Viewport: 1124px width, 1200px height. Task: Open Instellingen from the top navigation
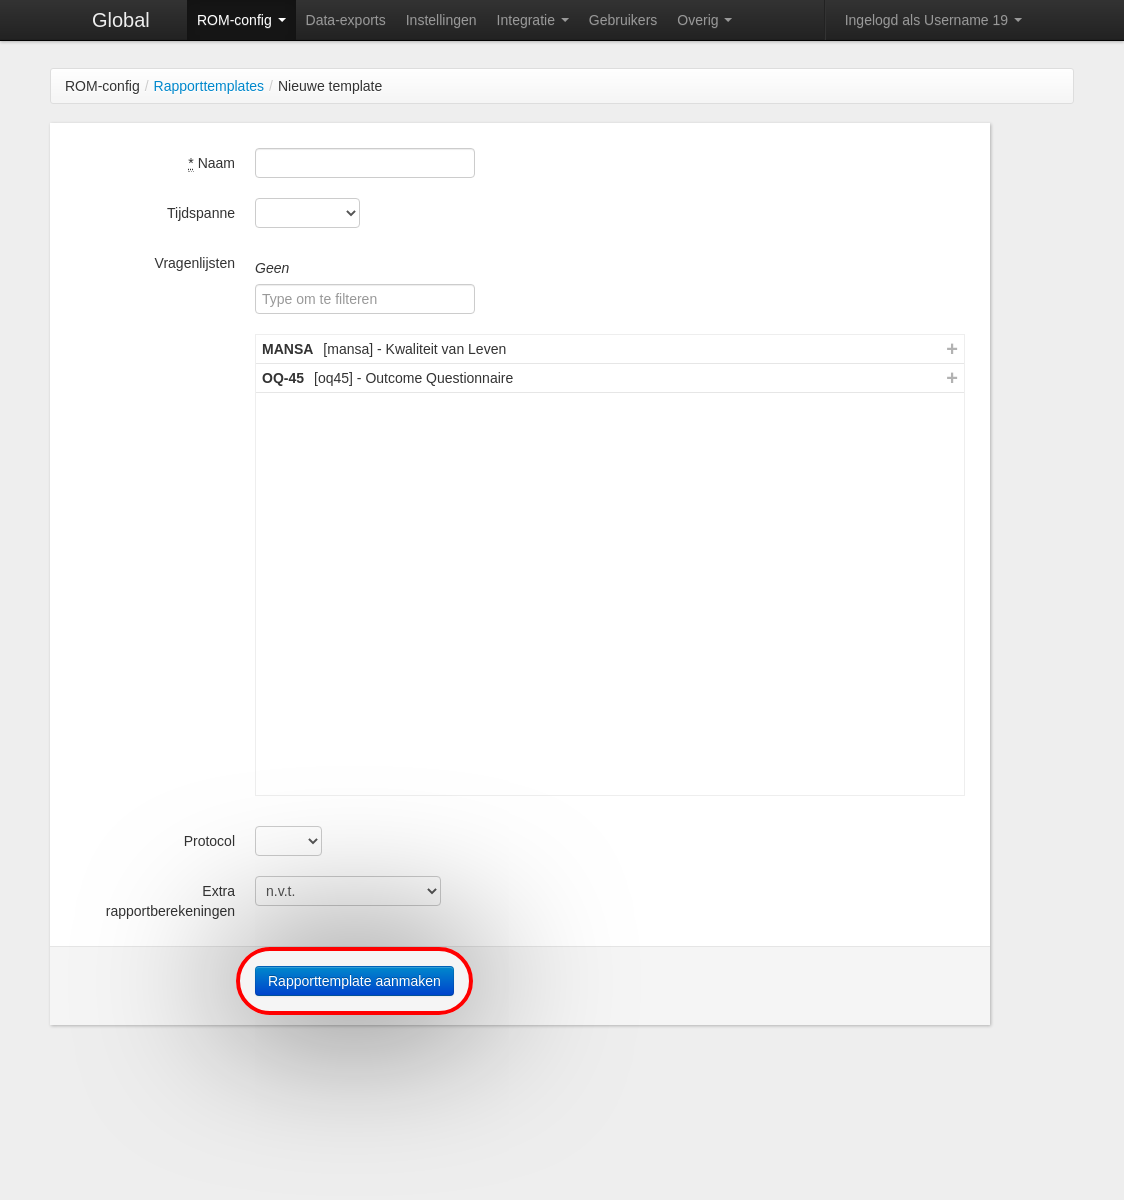pyautogui.click(x=441, y=20)
